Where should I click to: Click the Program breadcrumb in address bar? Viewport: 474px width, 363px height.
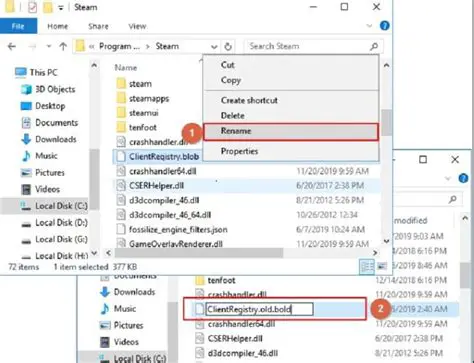pos(119,46)
